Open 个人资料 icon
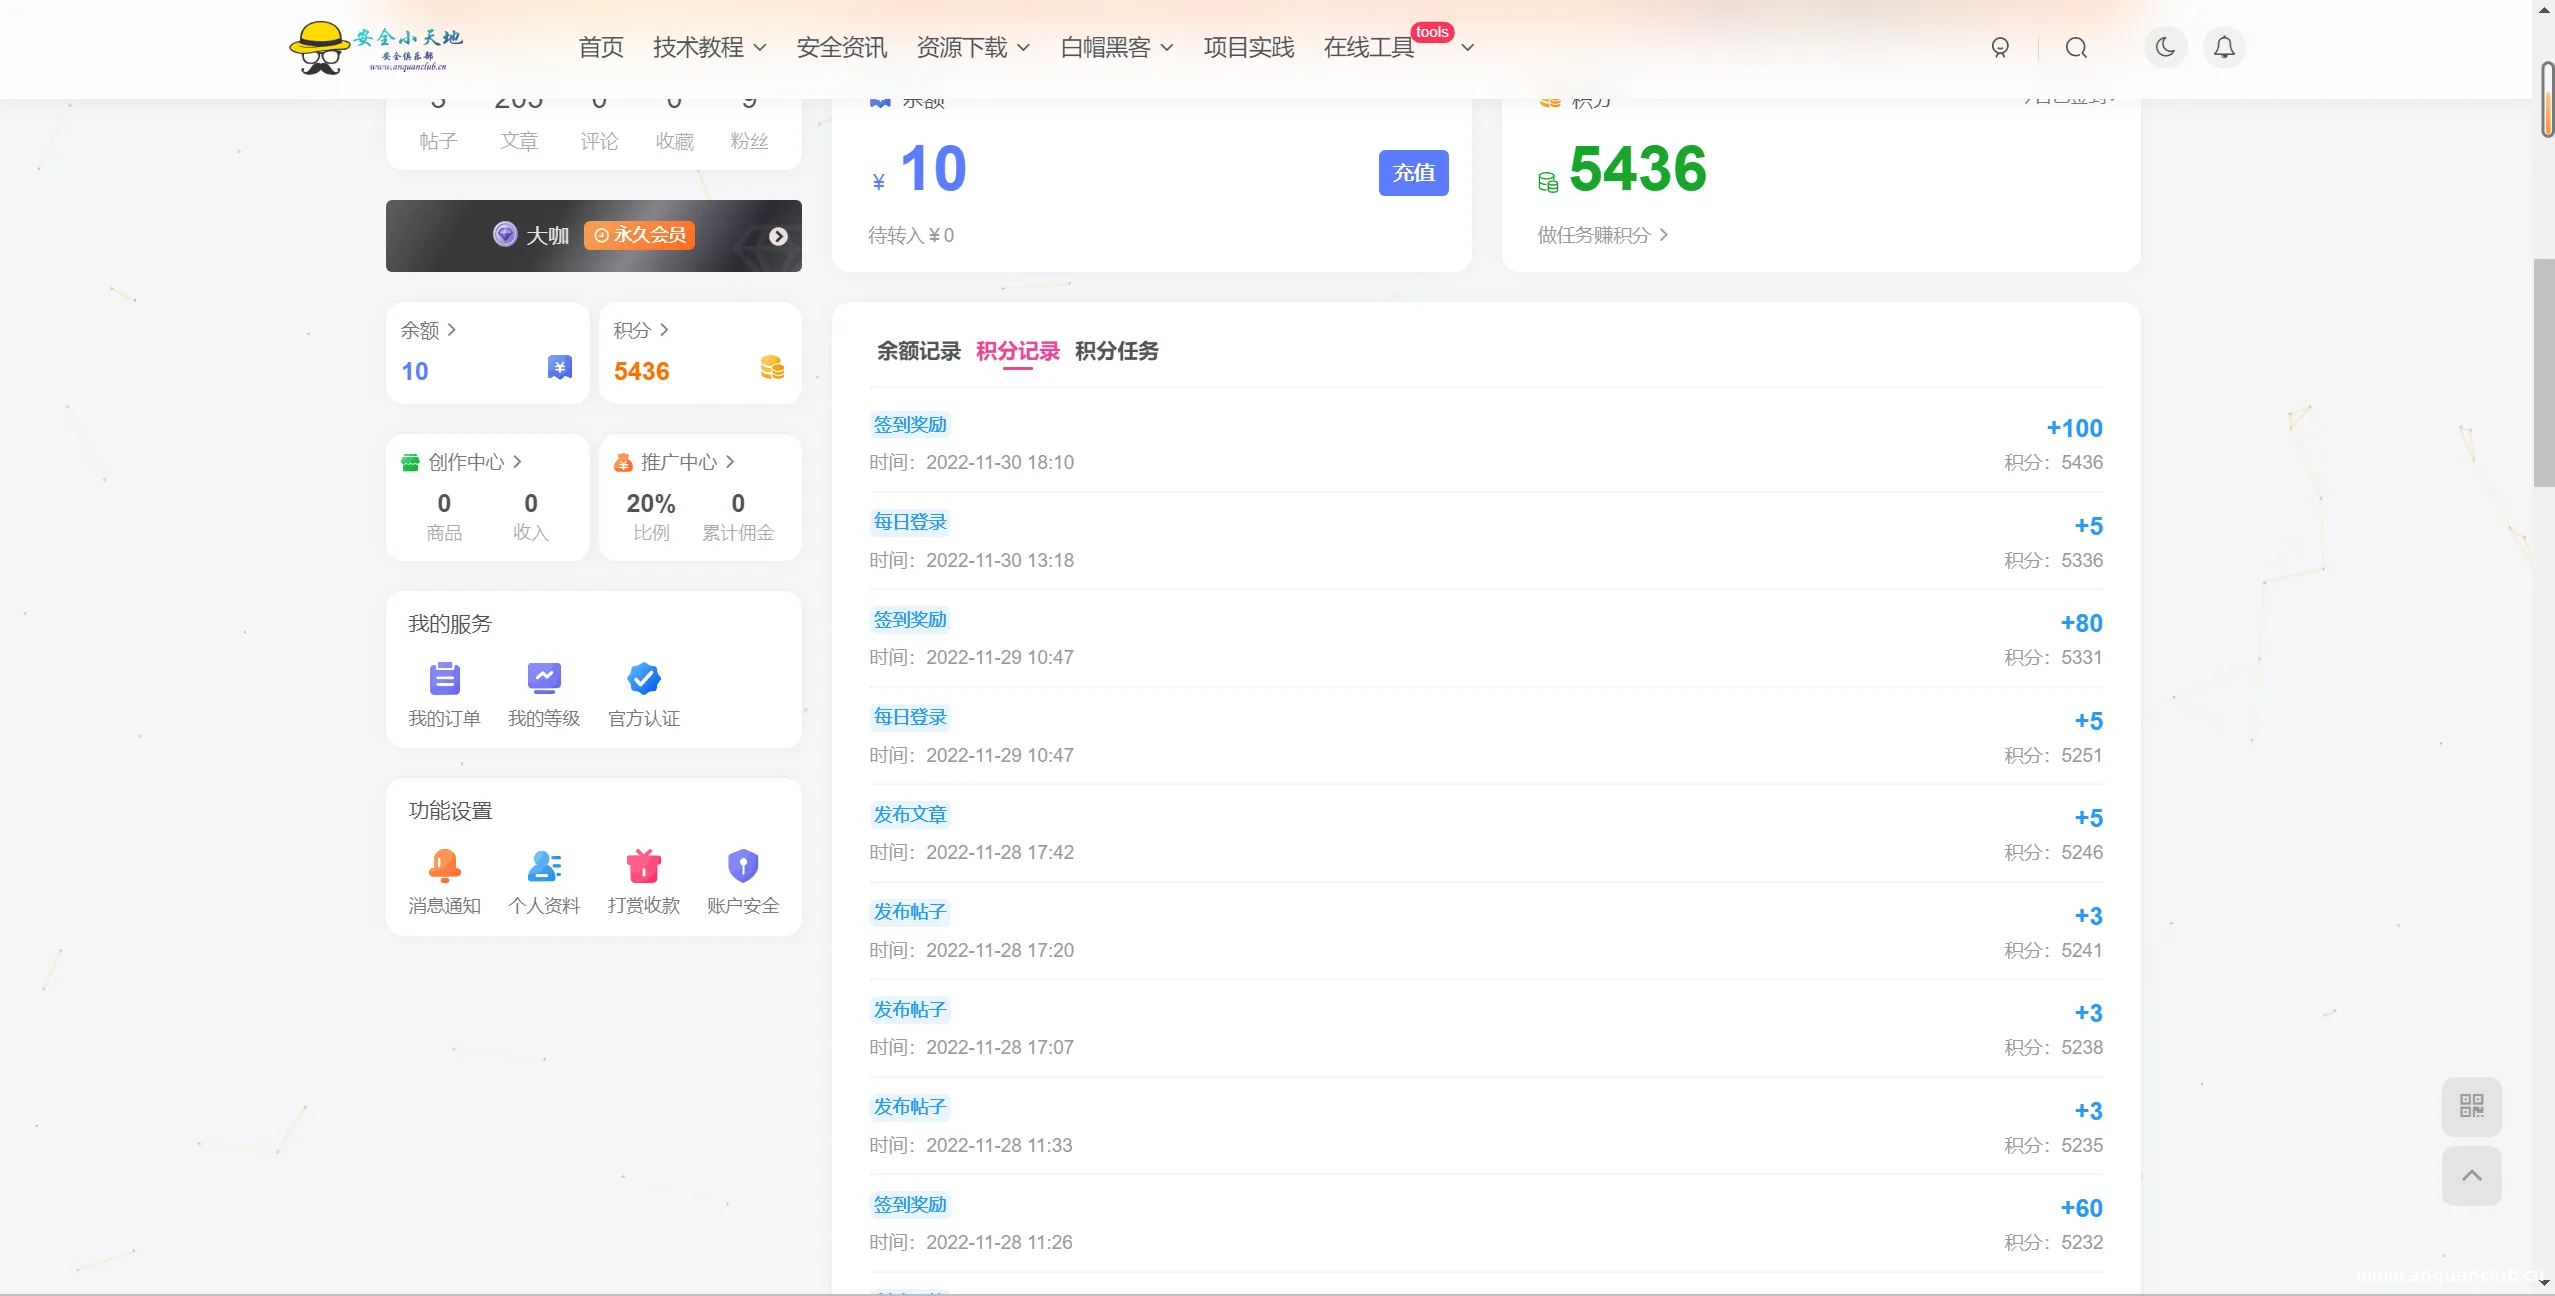This screenshot has height=1296, width=2555. 544,865
